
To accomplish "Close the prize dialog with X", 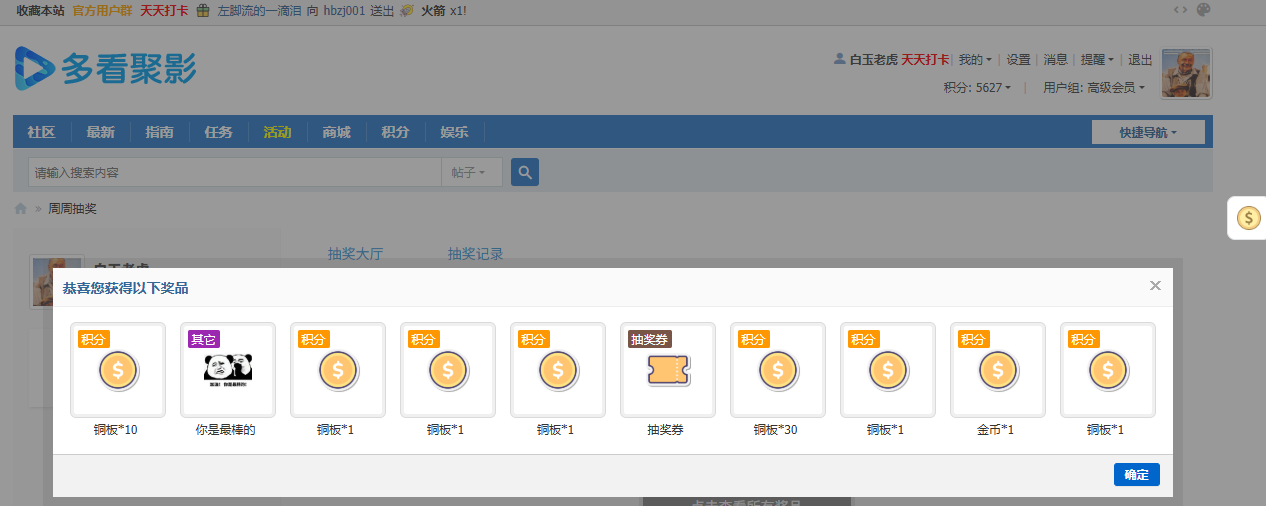I will pyautogui.click(x=1155, y=286).
